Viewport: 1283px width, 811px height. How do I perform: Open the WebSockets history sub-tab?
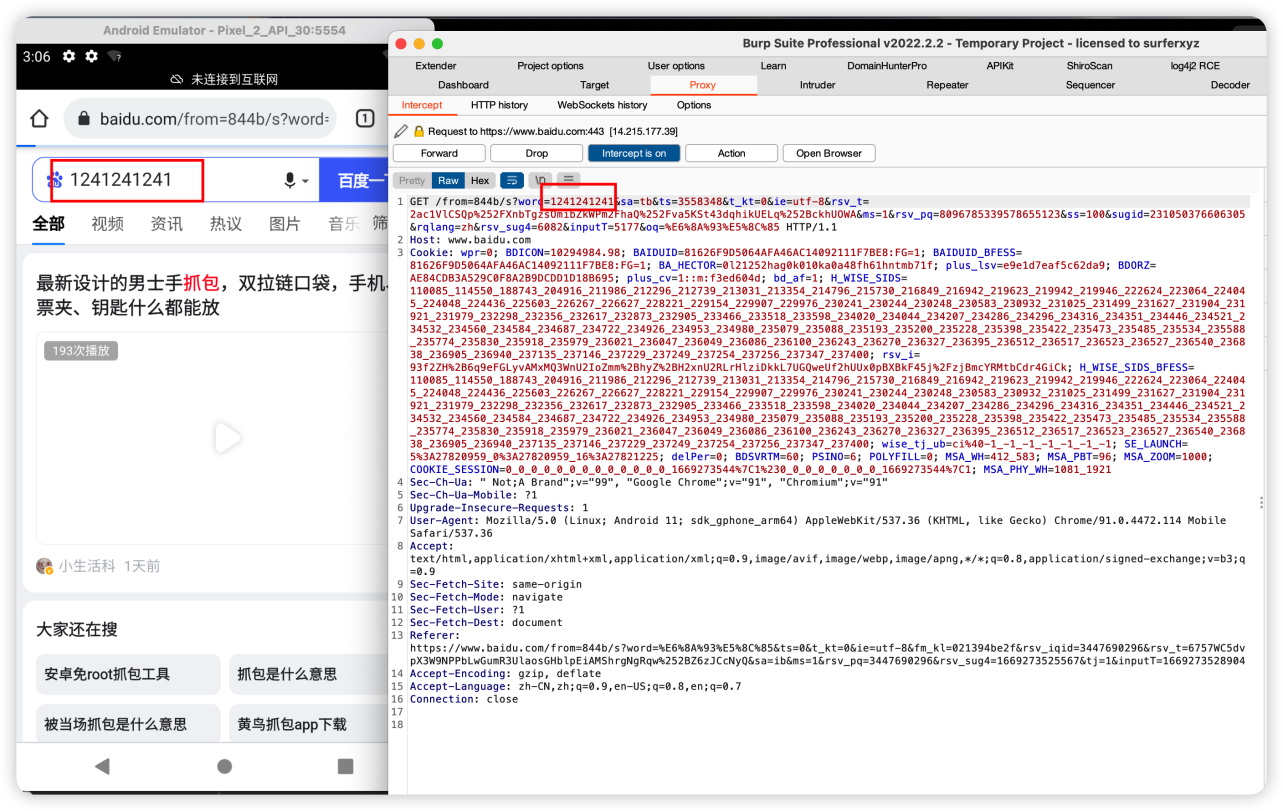pyautogui.click(x=602, y=105)
